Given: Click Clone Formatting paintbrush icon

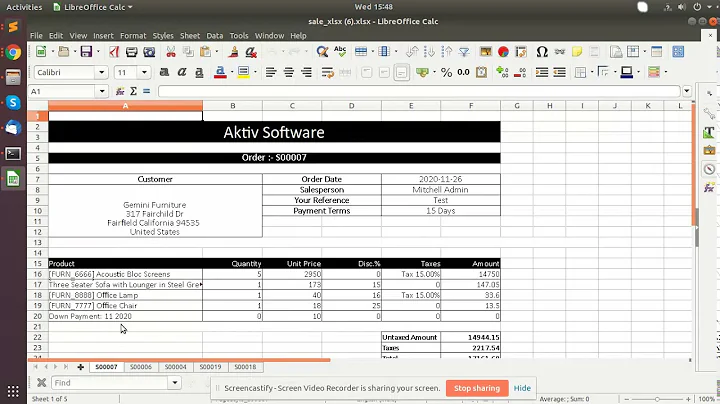Looking at the screenshot, I should pos(233,51).
